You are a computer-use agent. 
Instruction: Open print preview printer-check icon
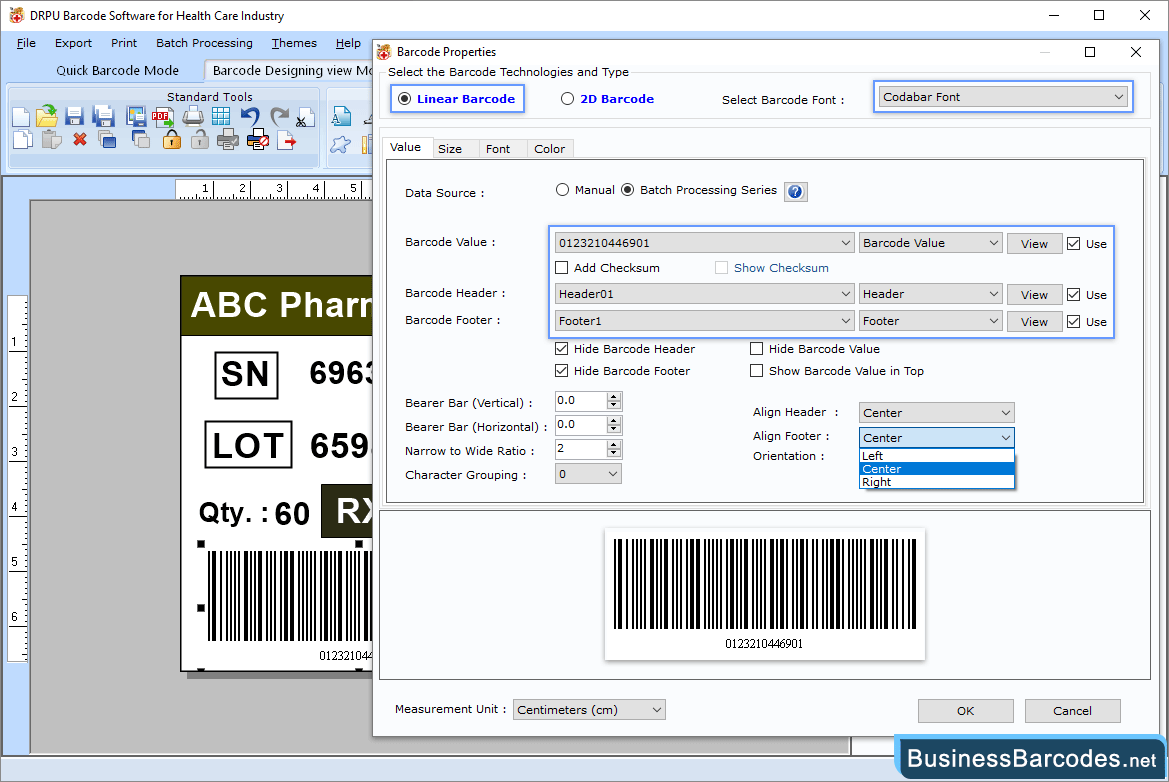click(227, 139)
